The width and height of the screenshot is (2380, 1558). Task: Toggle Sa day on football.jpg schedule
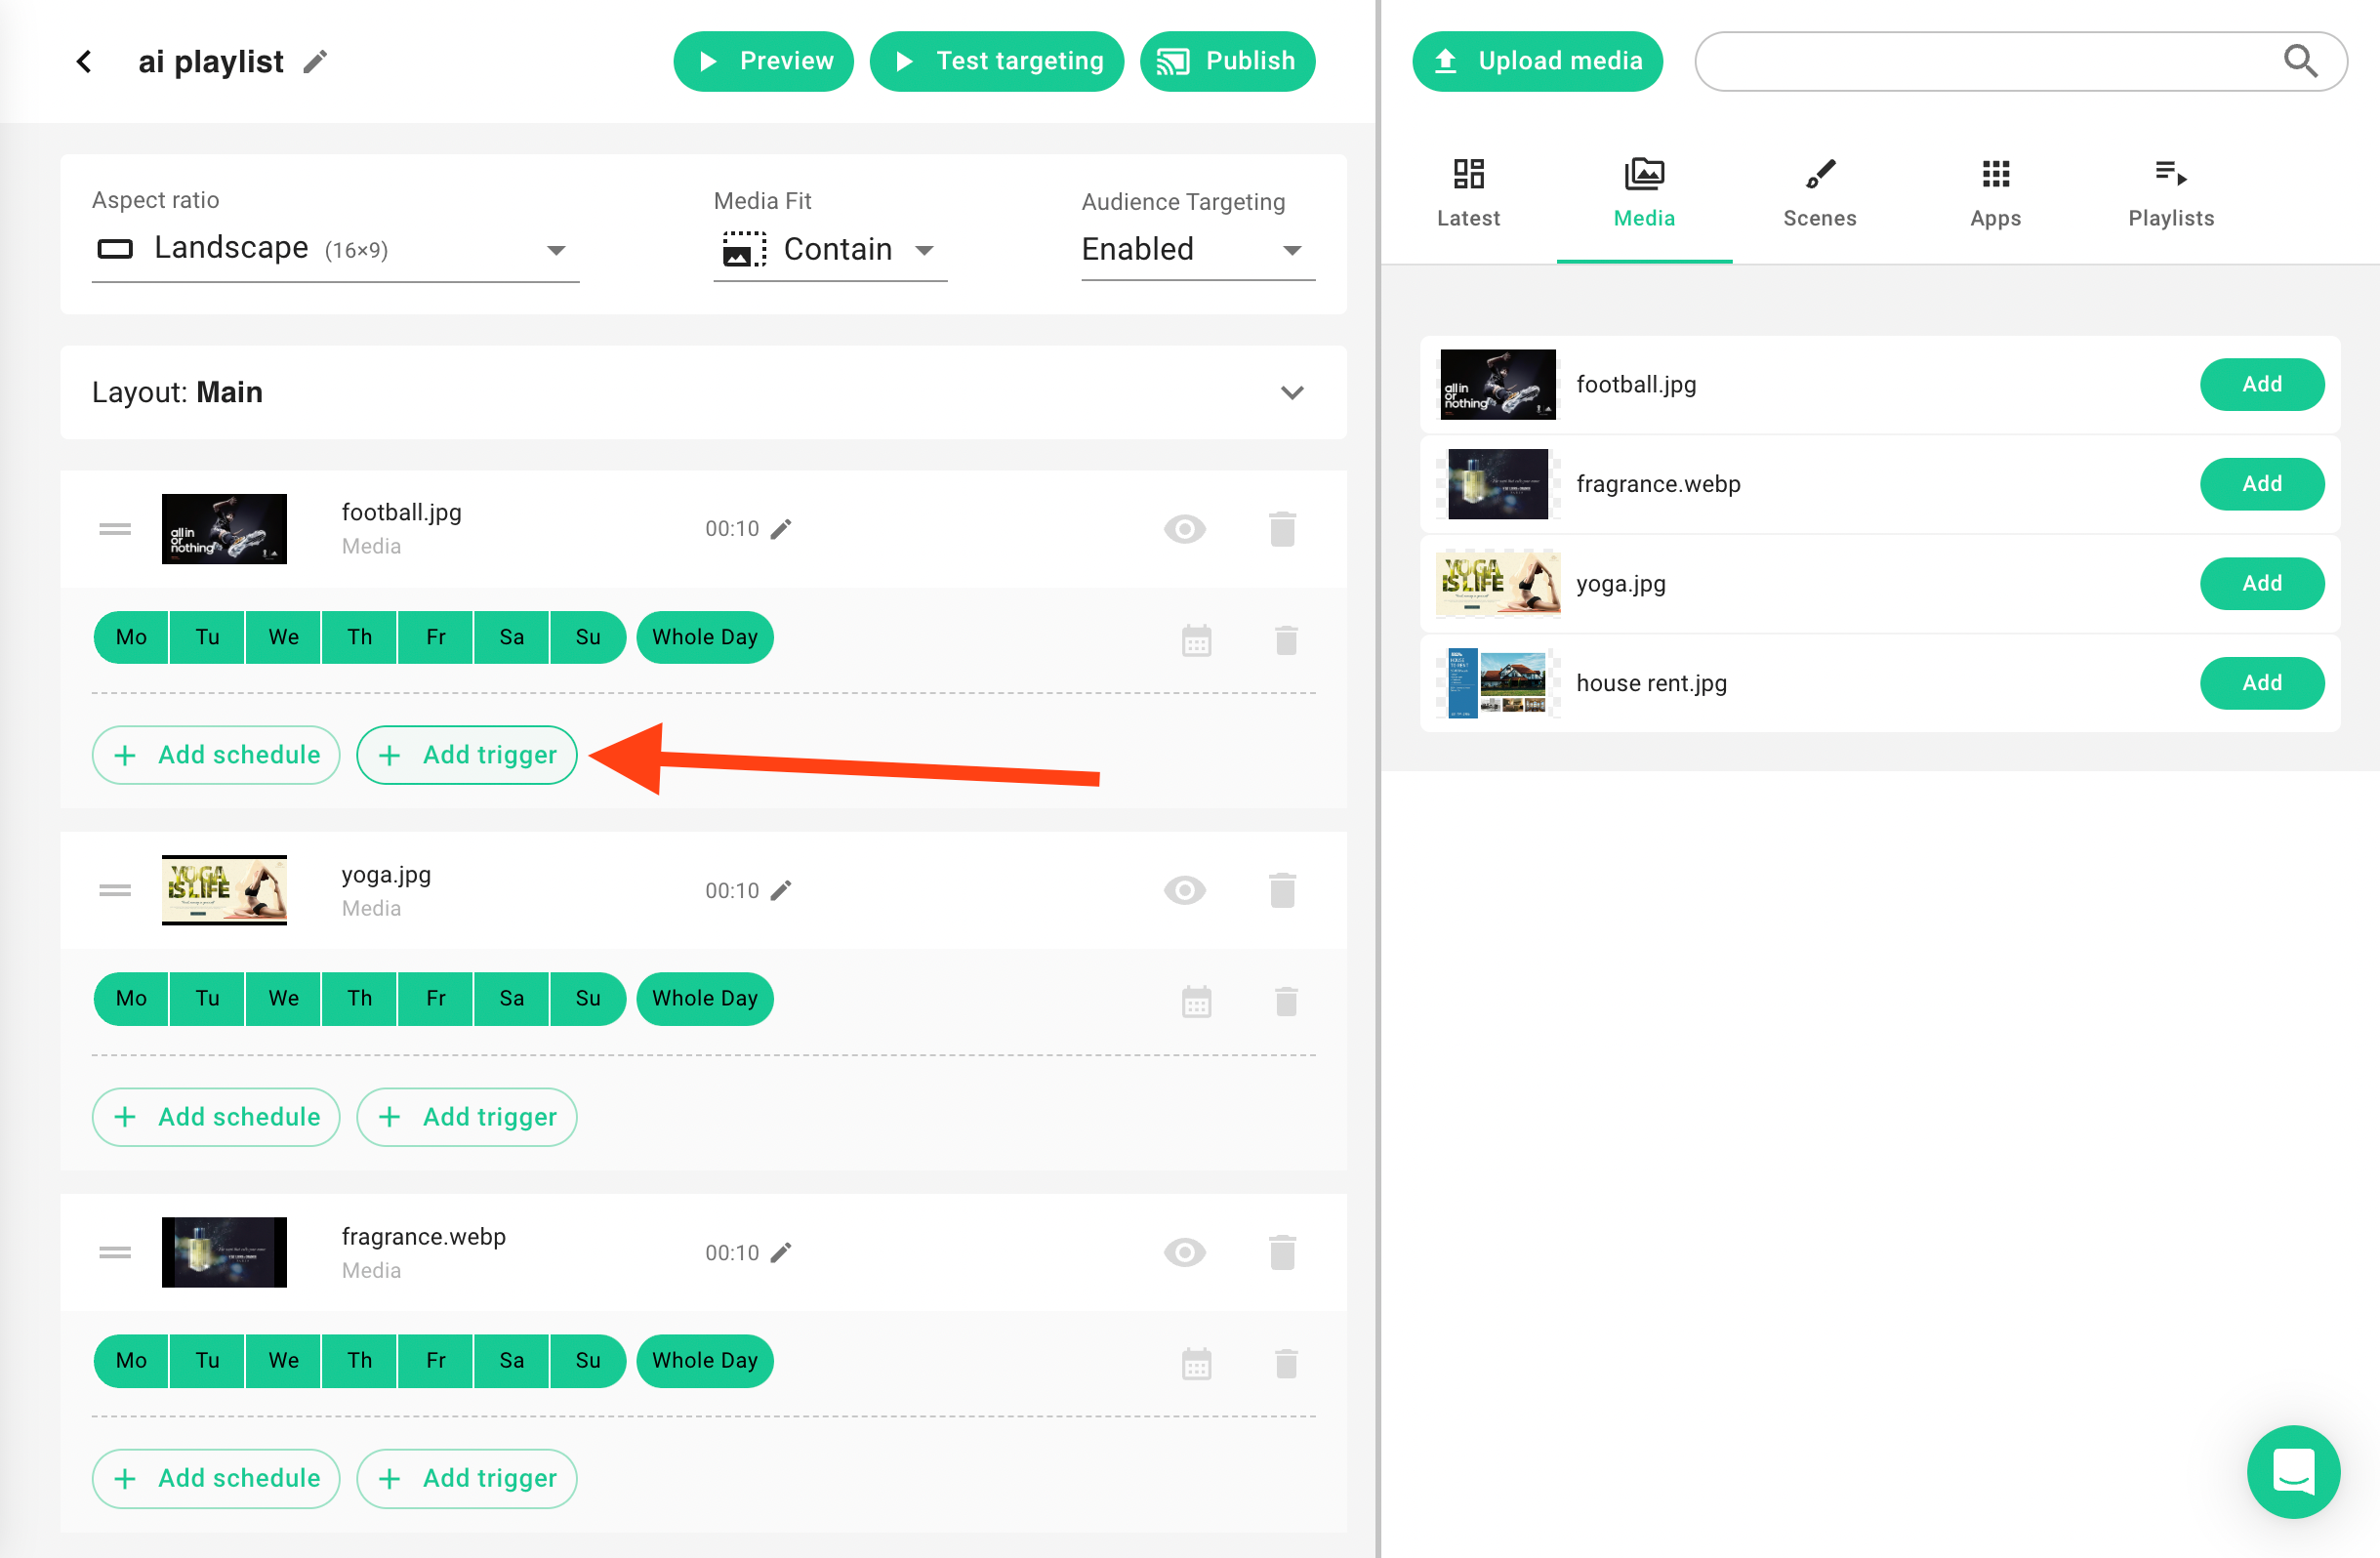pyautogui.click(x=511, y=637)
